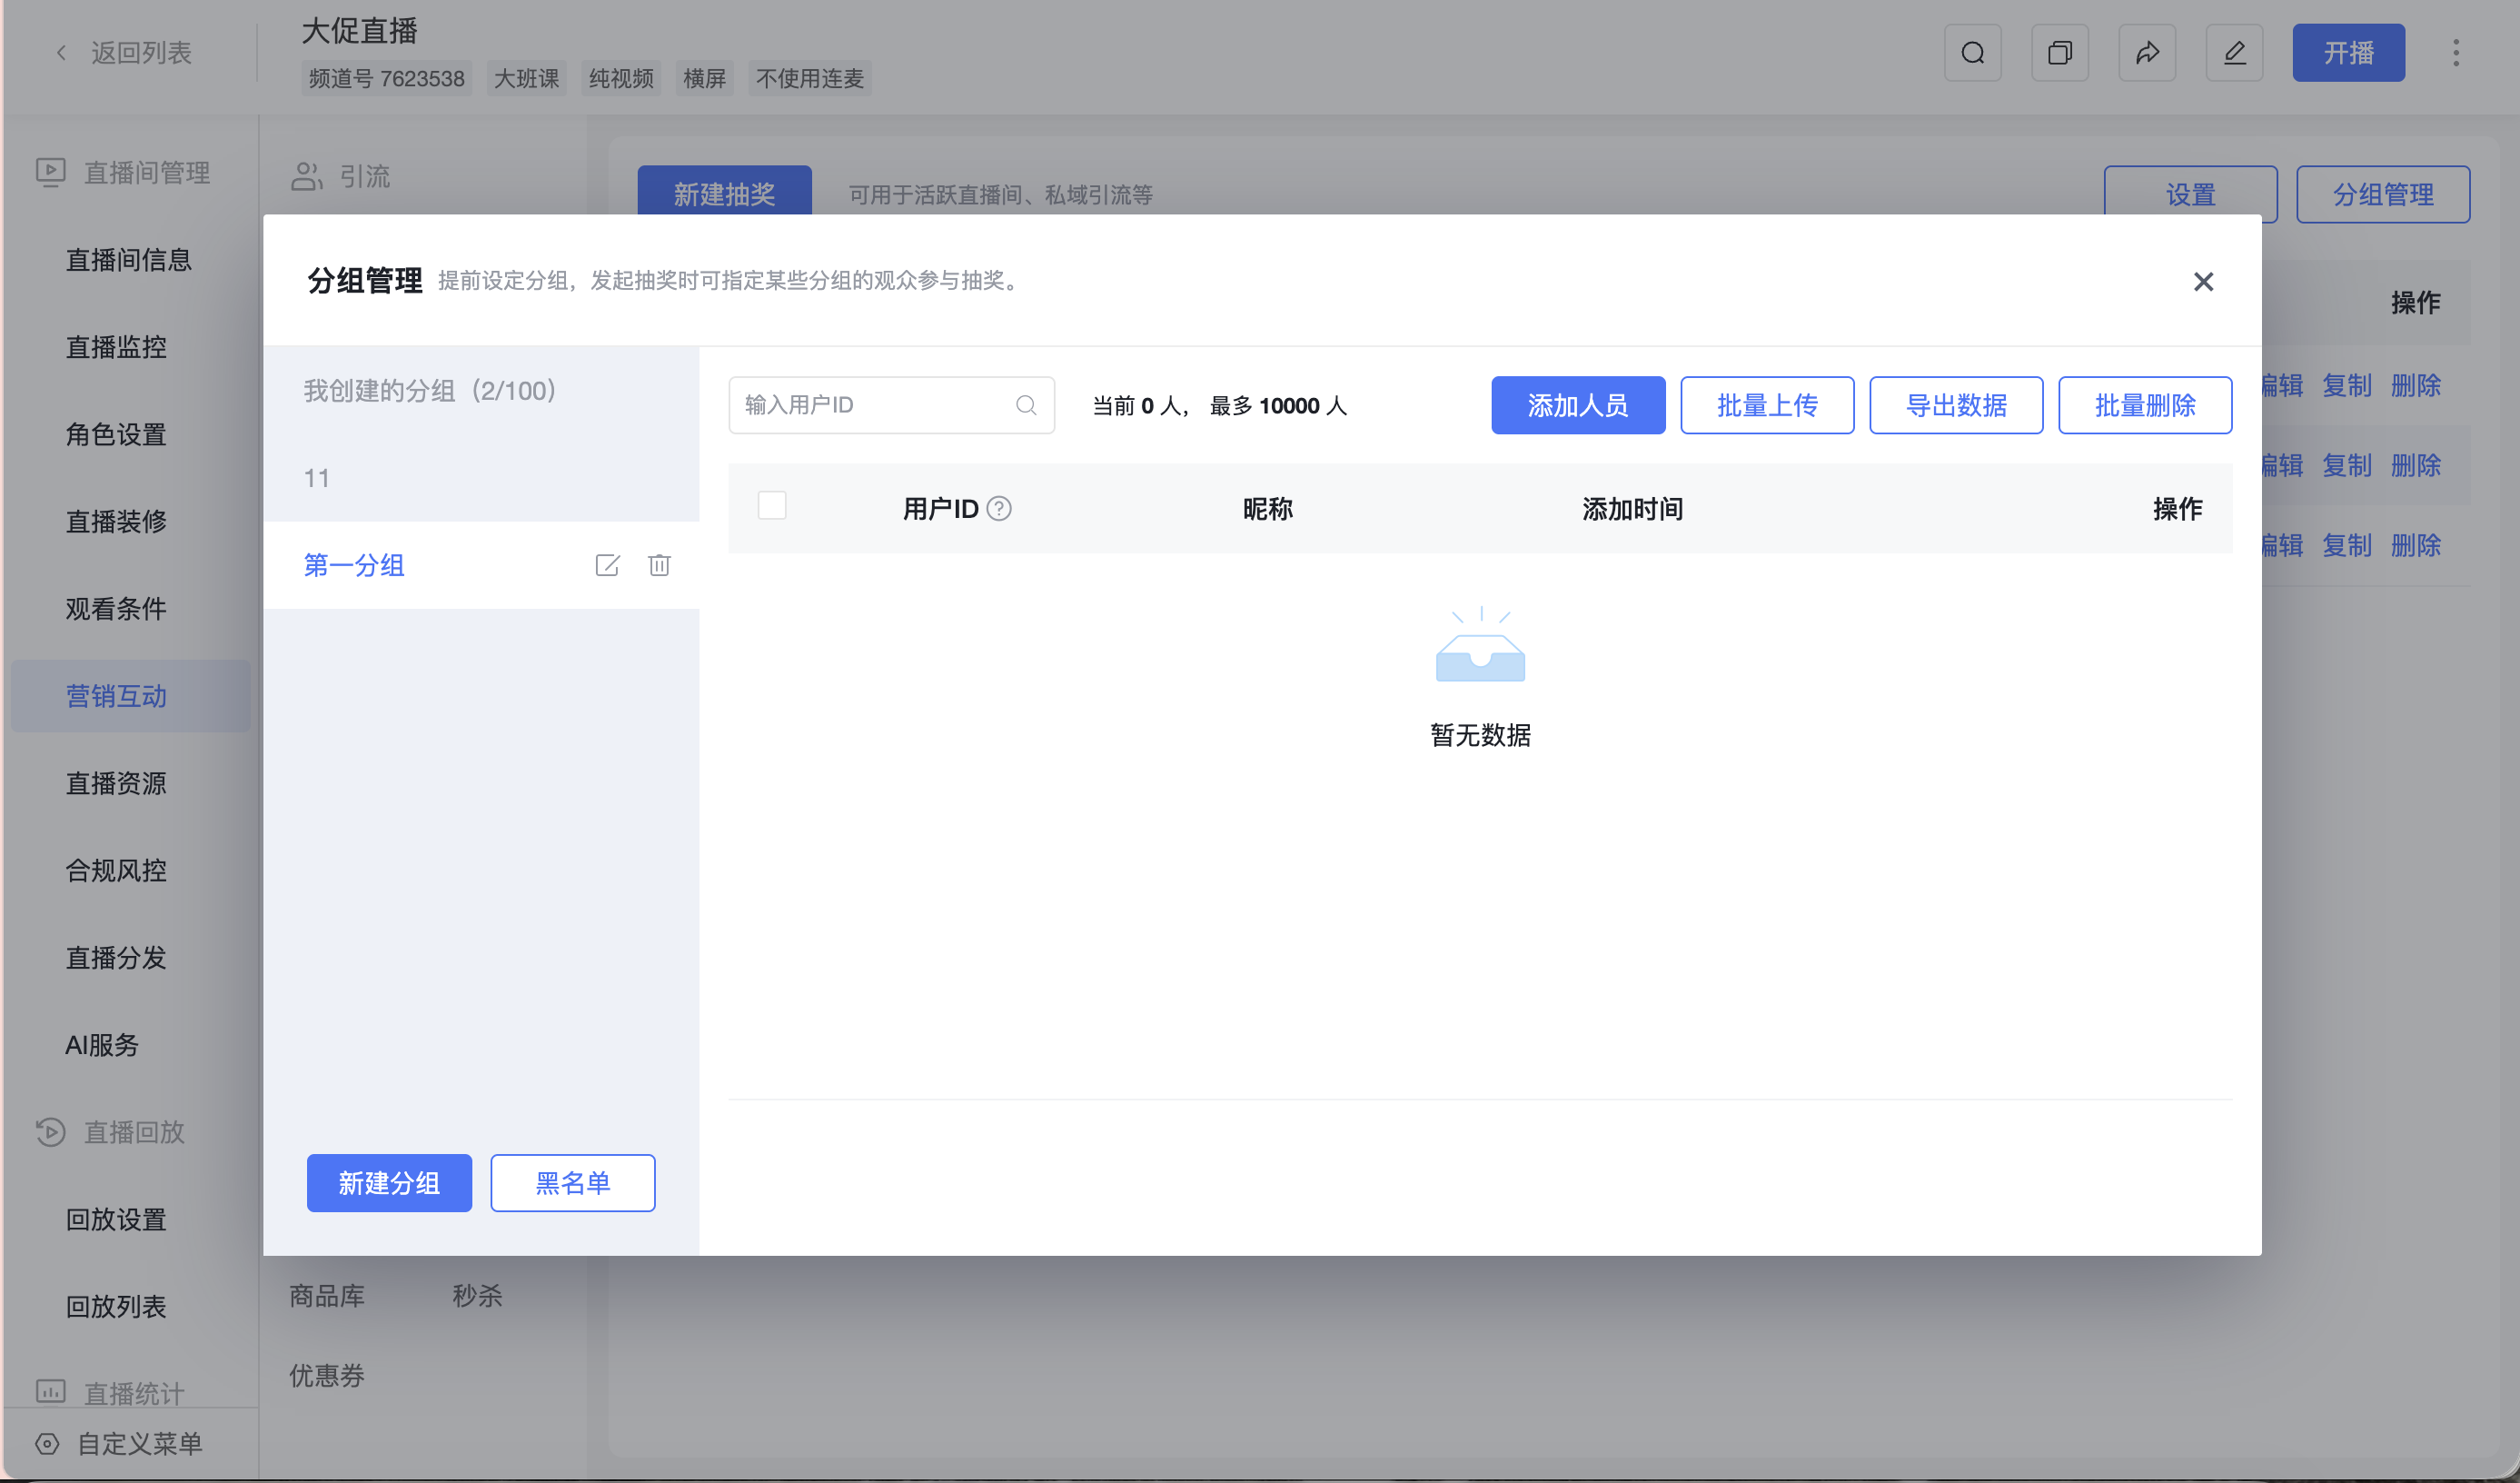Click the edit pencil icon in header
Image resolution: width=2520 pixels, height=1483 pixels.
(2234, 53)
